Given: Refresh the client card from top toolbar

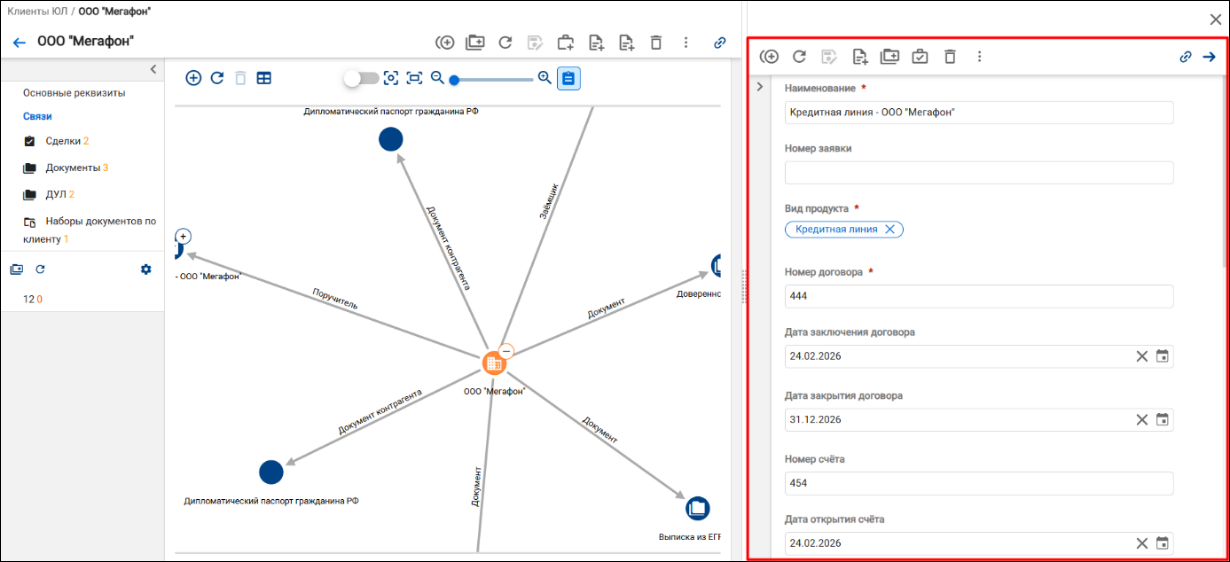Looking at the screenshot, I should pyautogui.click(x=506, y=42).
